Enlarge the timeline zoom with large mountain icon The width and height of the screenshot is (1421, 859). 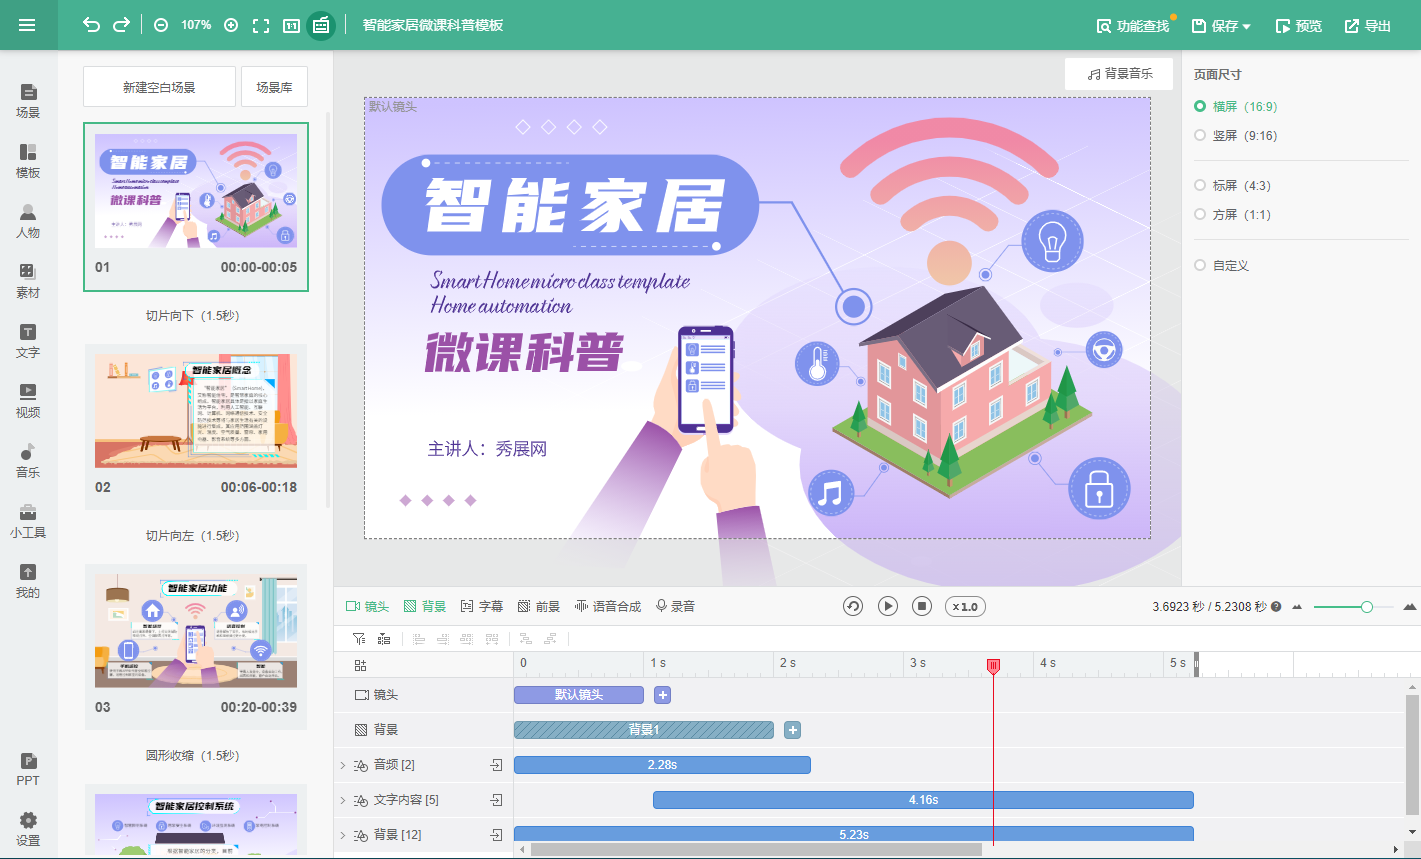pyautogui.click(x=1410, y=607)
